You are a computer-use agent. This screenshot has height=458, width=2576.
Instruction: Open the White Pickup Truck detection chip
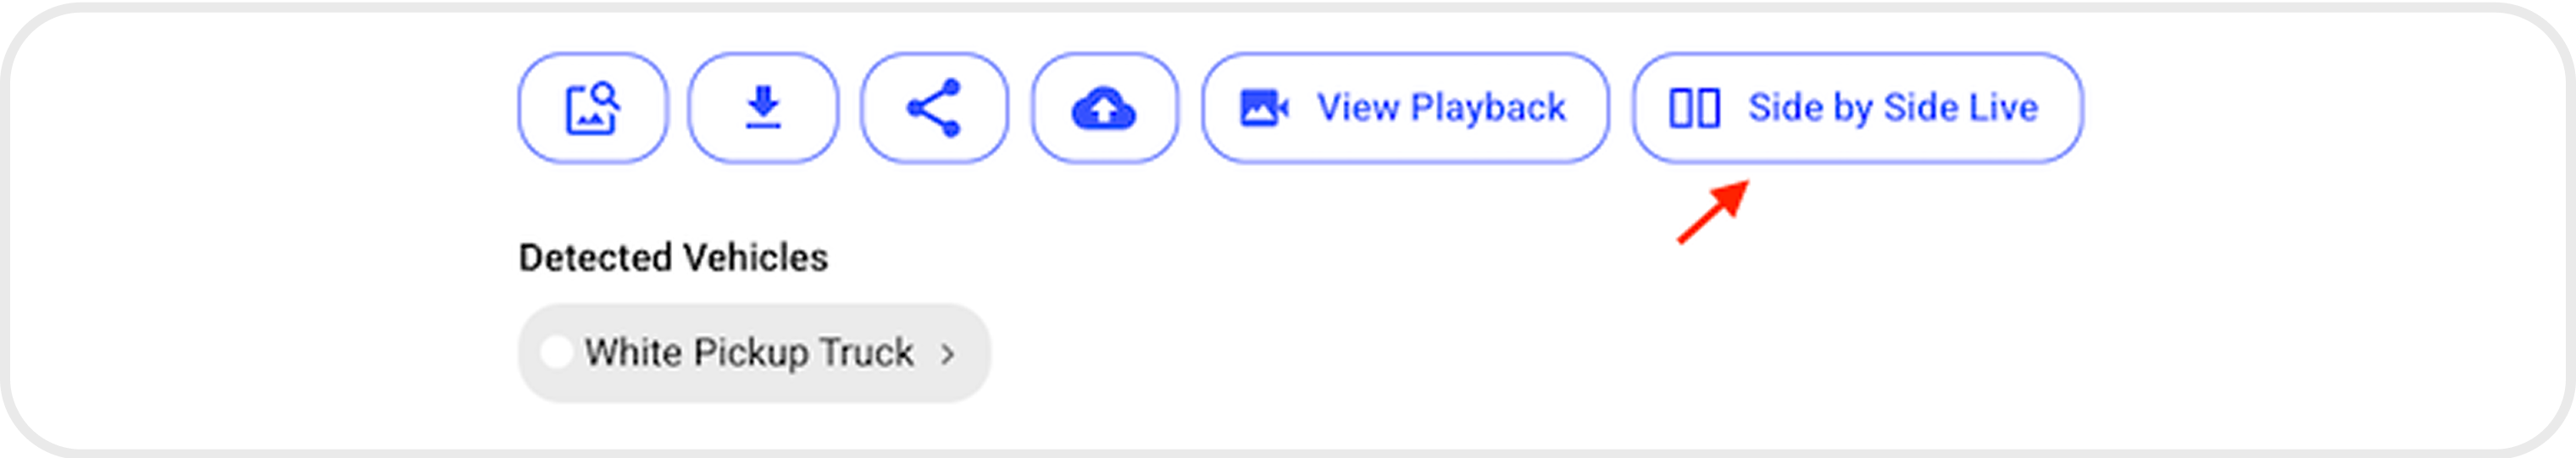click(754, 353)
